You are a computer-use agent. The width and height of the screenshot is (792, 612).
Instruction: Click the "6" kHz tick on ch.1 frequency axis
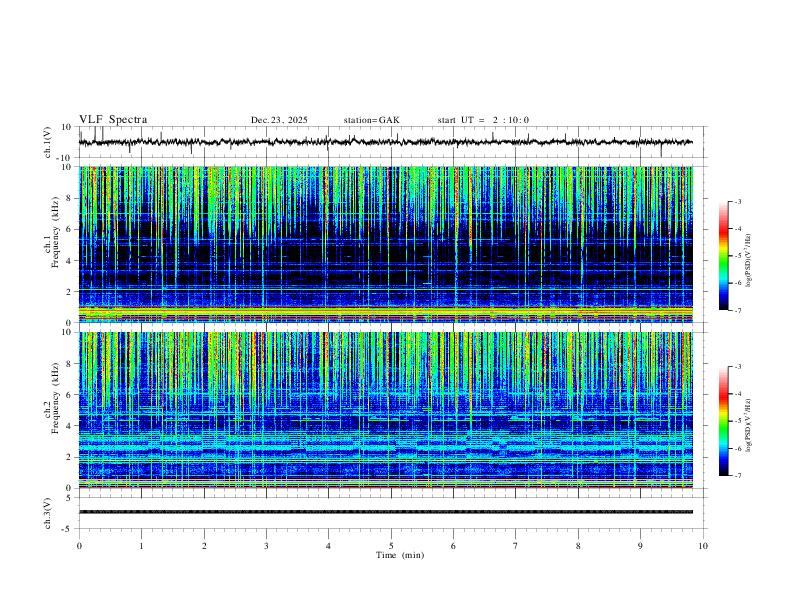[69, 229]
